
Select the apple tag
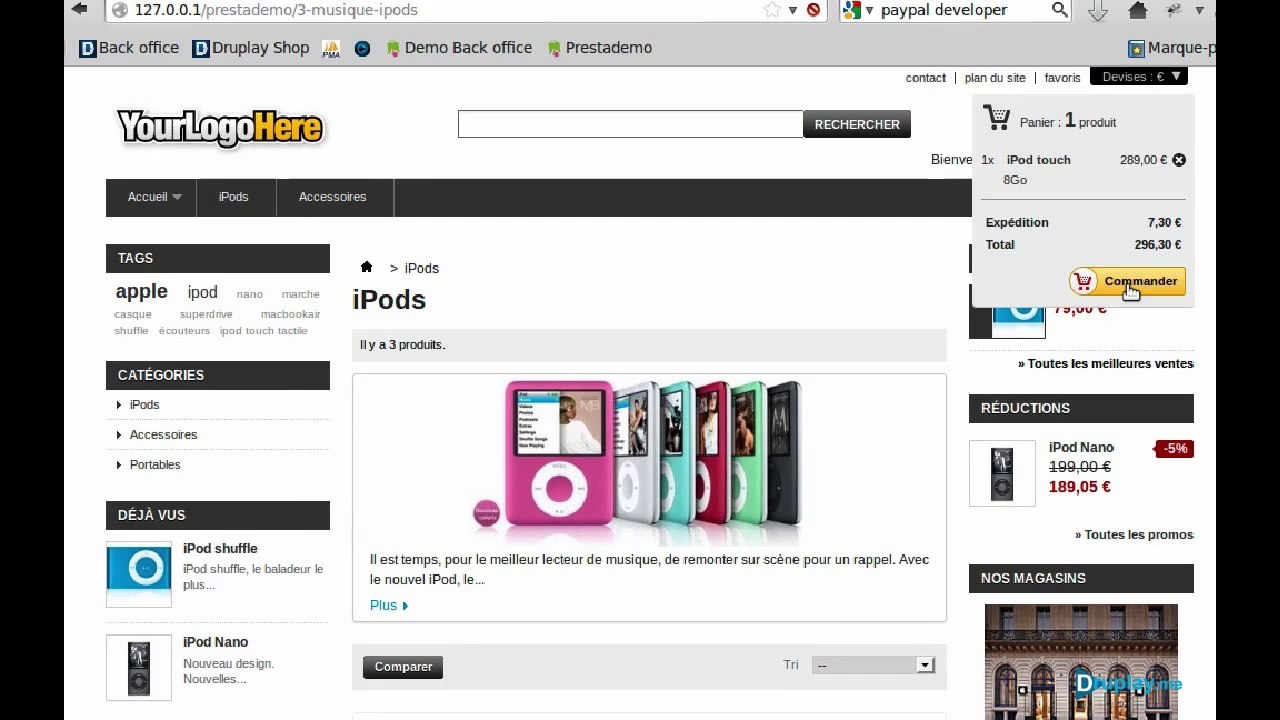141,291
